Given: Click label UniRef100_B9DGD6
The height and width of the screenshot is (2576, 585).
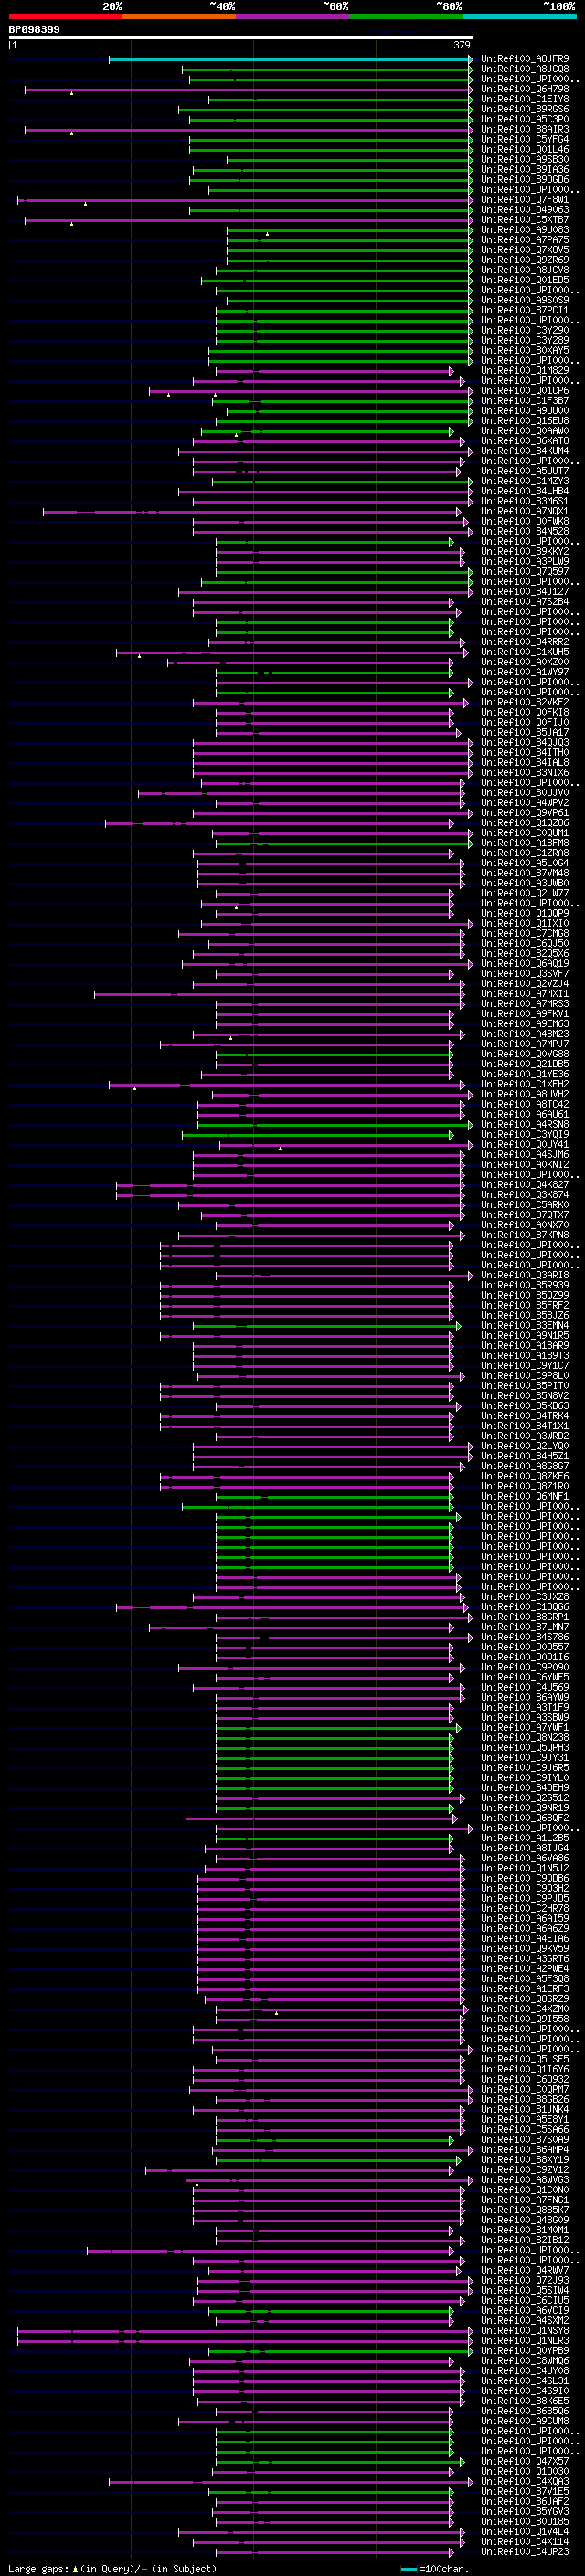Looking at the screenshot, I should pyautogui.click(x=525, y=179).
